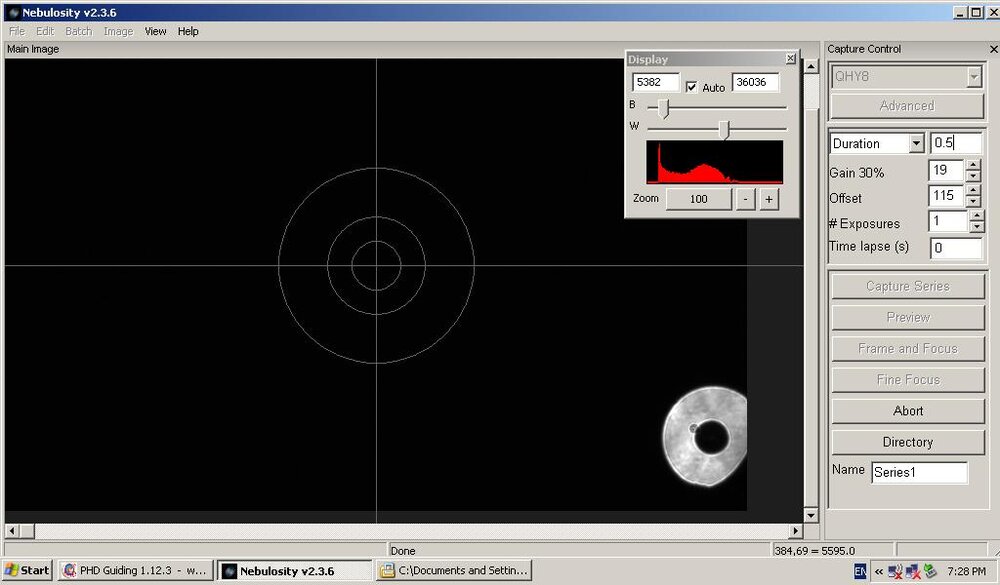This screenshot has height=585, width=1000.
Task: Increase number of exposures with up arrow
Action: coord(973,216)
